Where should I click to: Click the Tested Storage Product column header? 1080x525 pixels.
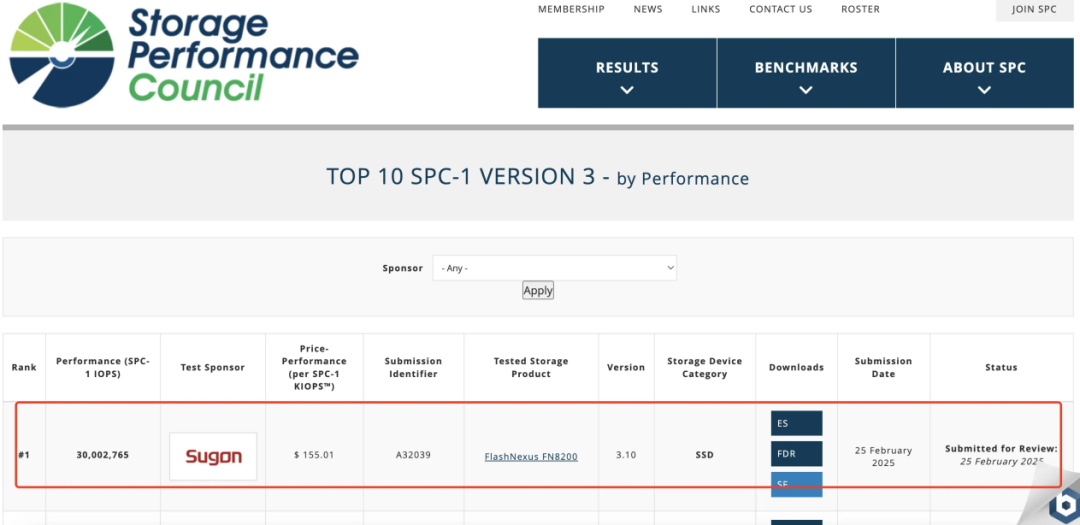531,367
